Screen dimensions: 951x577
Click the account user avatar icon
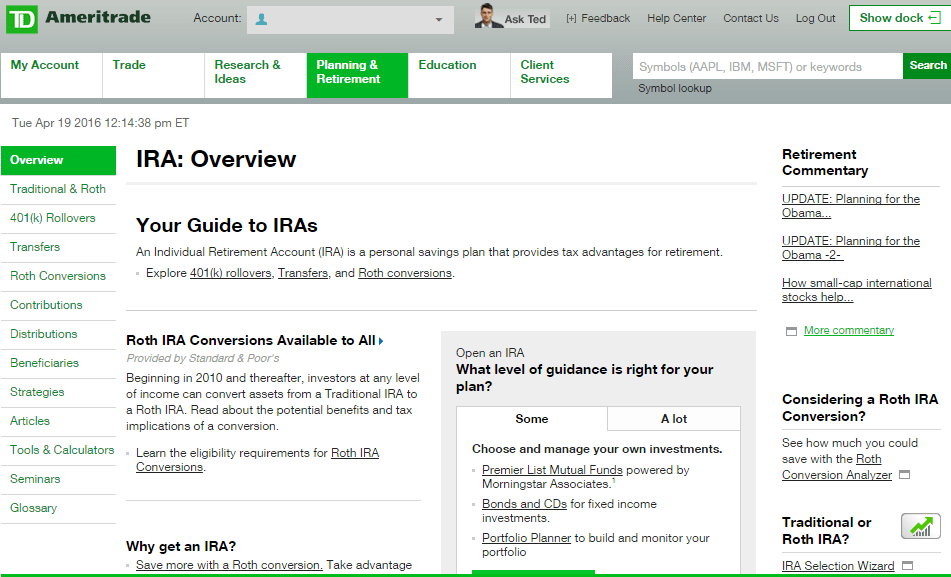pyautogui.click(x=261, y=19)
